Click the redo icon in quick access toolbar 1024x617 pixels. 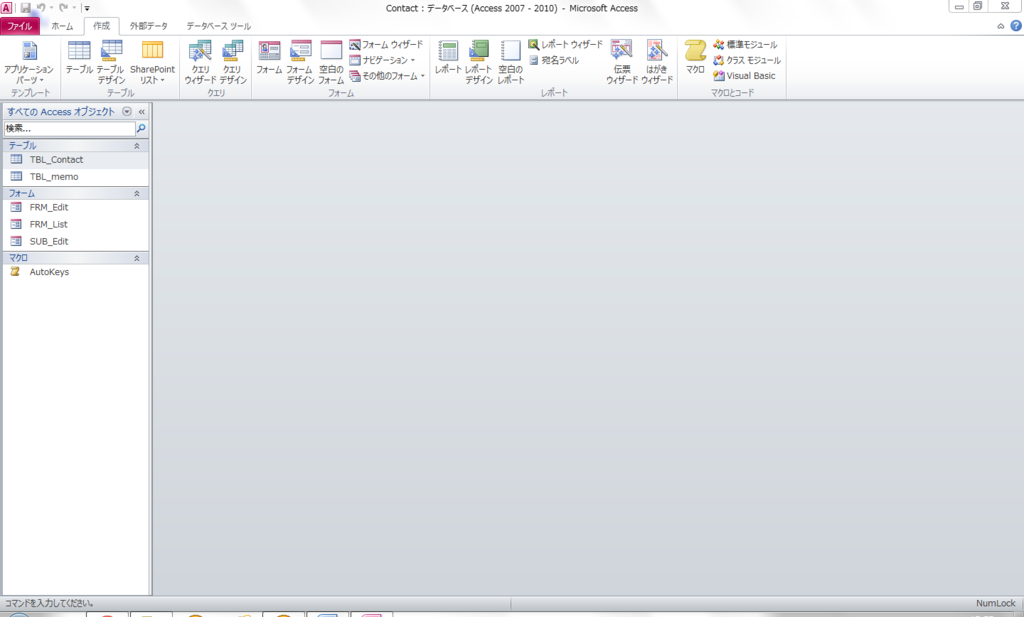coord(63,8)
